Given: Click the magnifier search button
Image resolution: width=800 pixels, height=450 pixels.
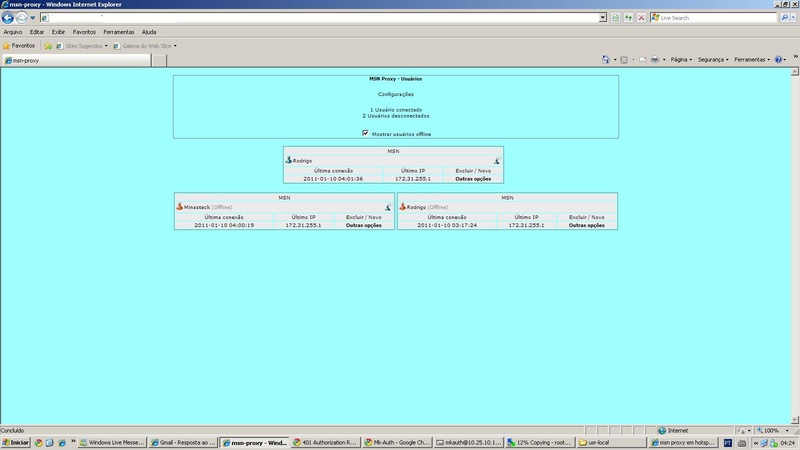Looking at the screenshot, I should coord(784,18).
